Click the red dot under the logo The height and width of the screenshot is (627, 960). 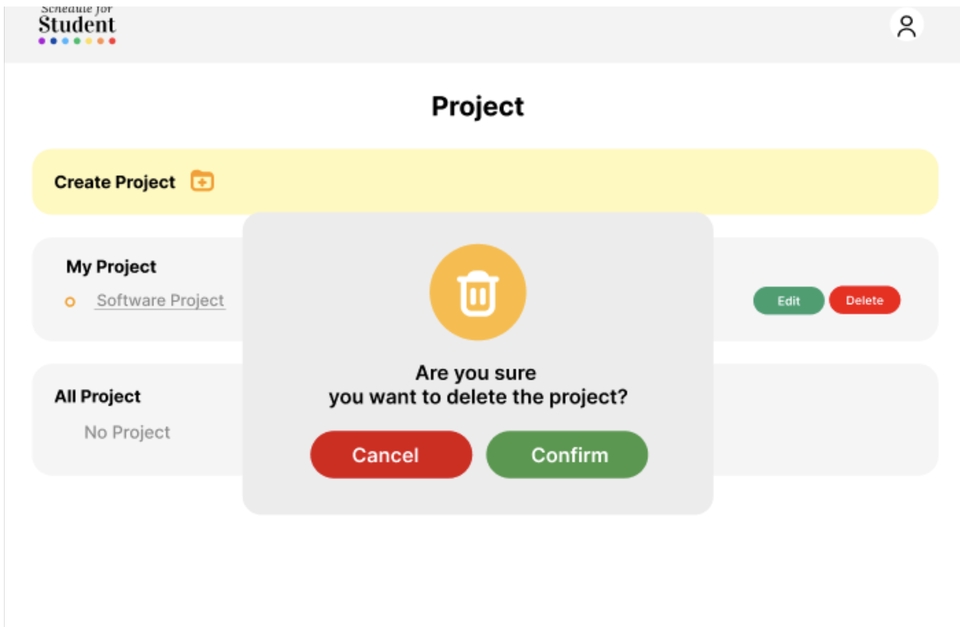pyautogui.click(x=112, y=41)
